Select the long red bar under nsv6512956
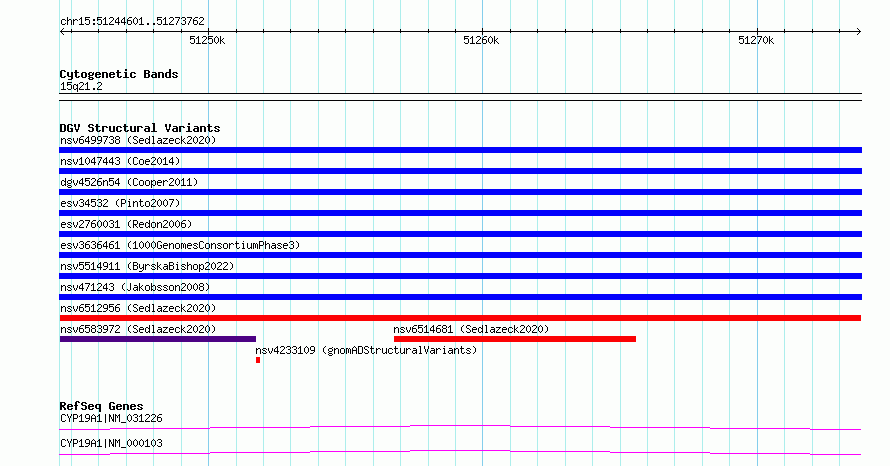 [x=460, y=318]
